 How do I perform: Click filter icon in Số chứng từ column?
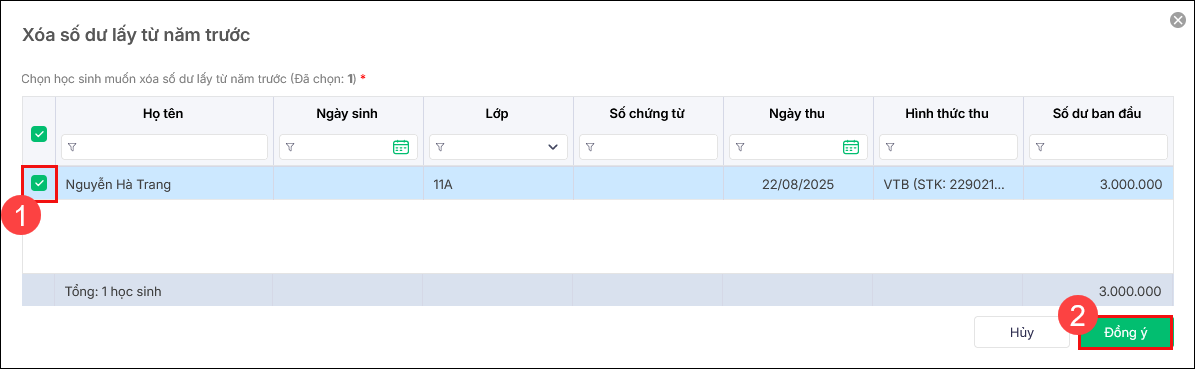coord(590,147)
